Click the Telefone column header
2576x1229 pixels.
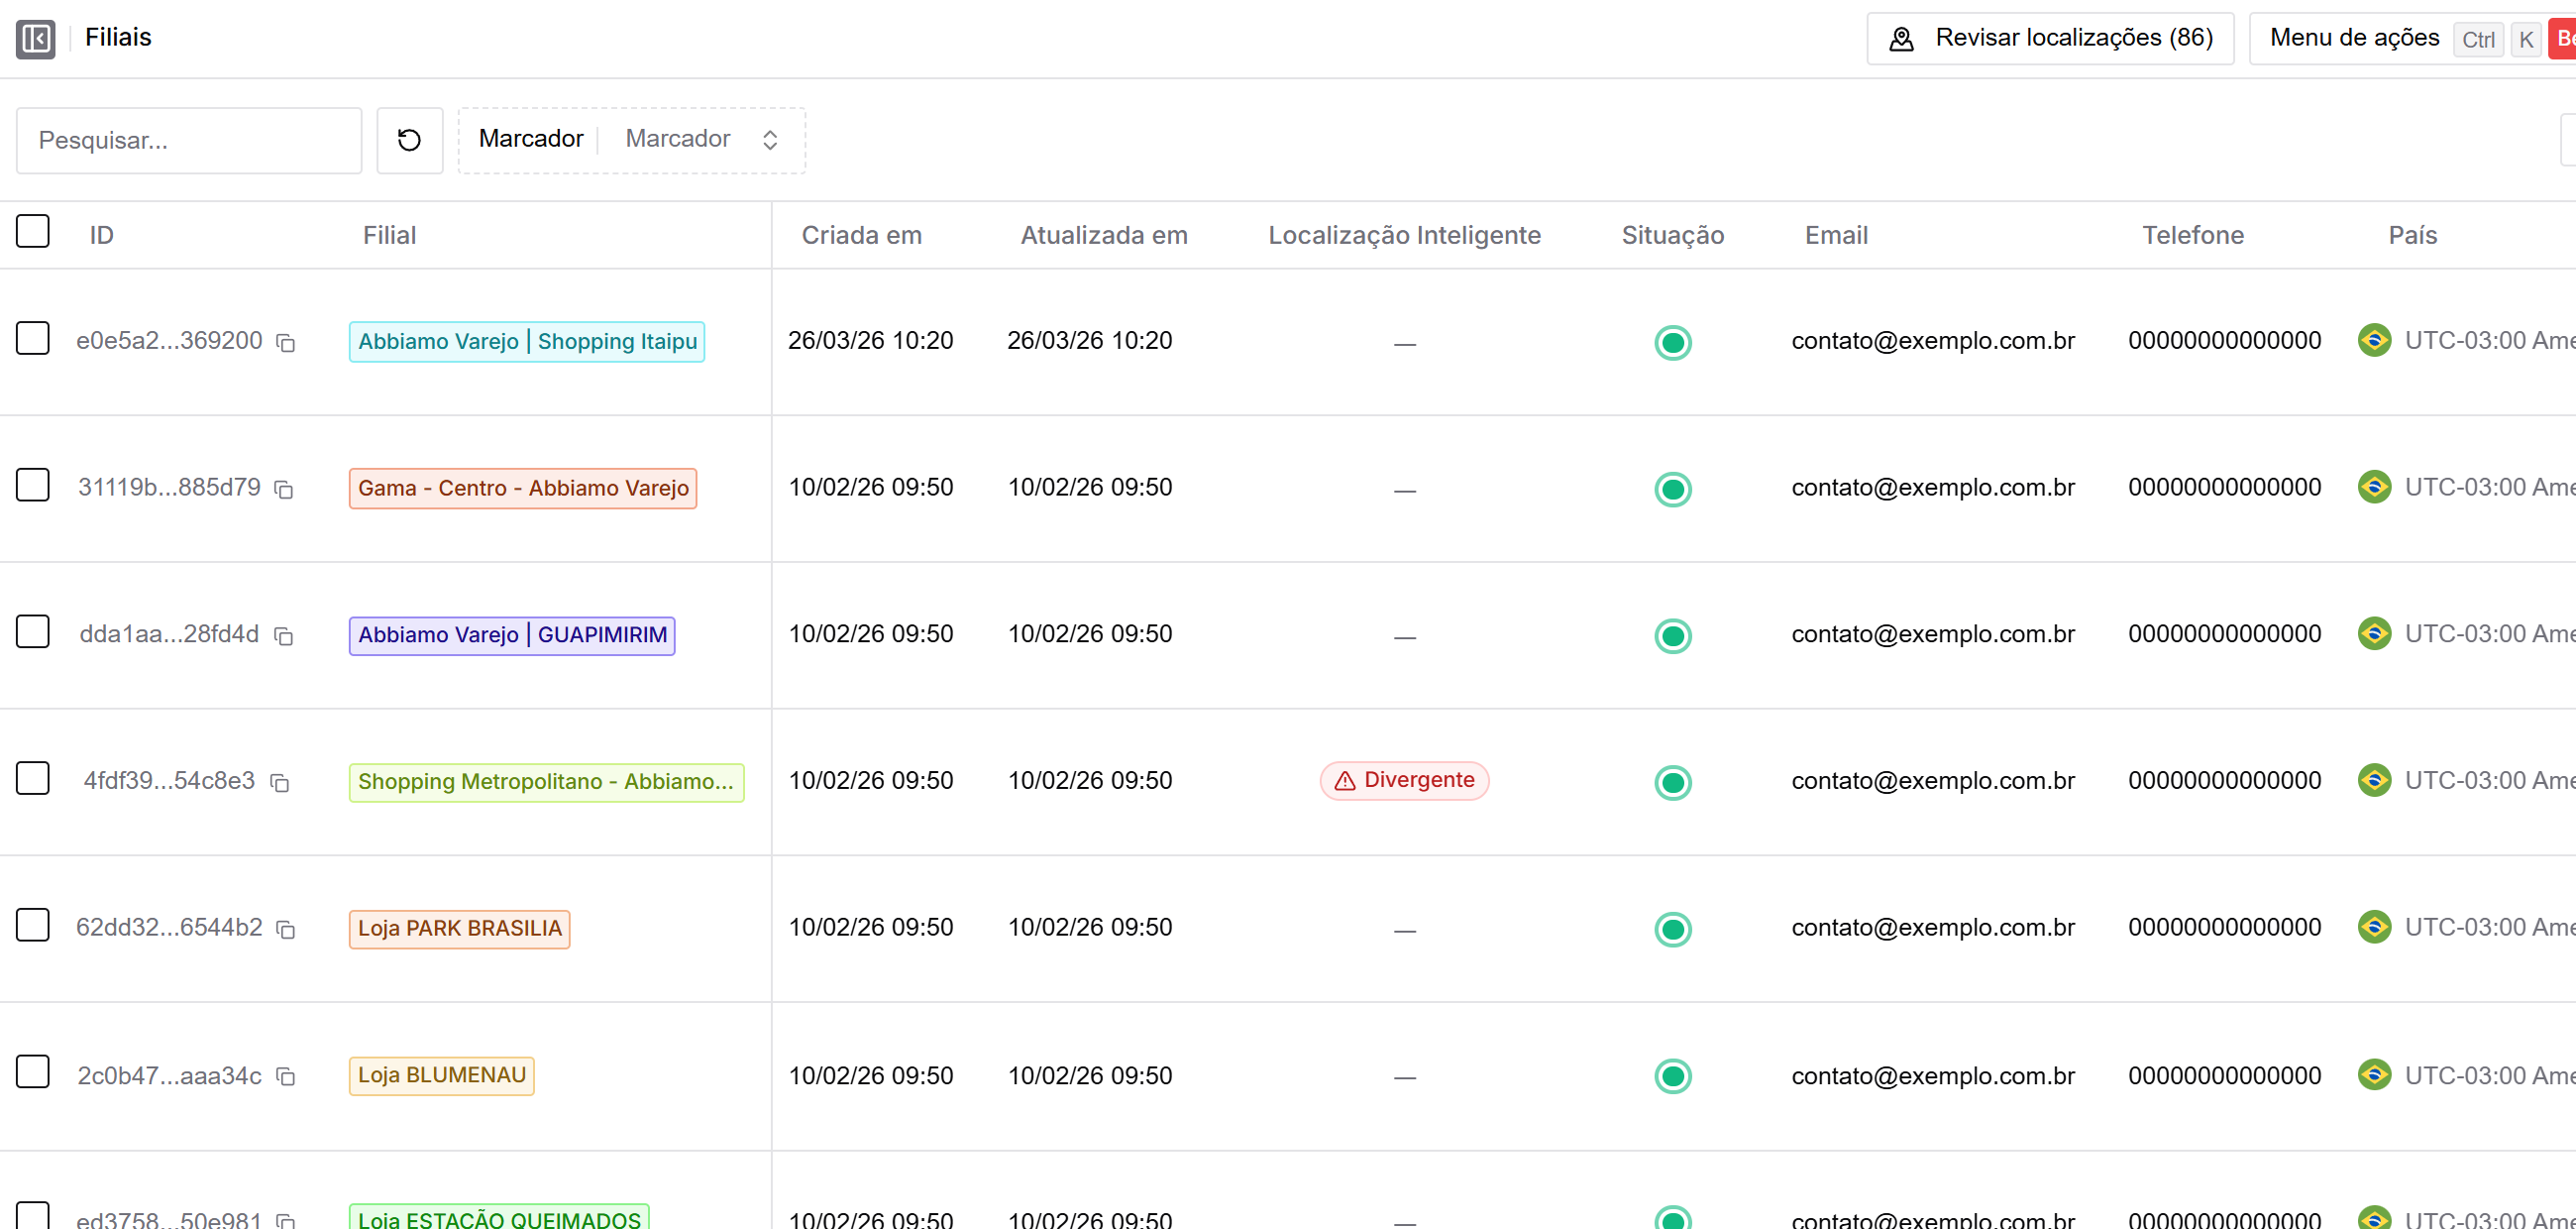pos(2192,235)
